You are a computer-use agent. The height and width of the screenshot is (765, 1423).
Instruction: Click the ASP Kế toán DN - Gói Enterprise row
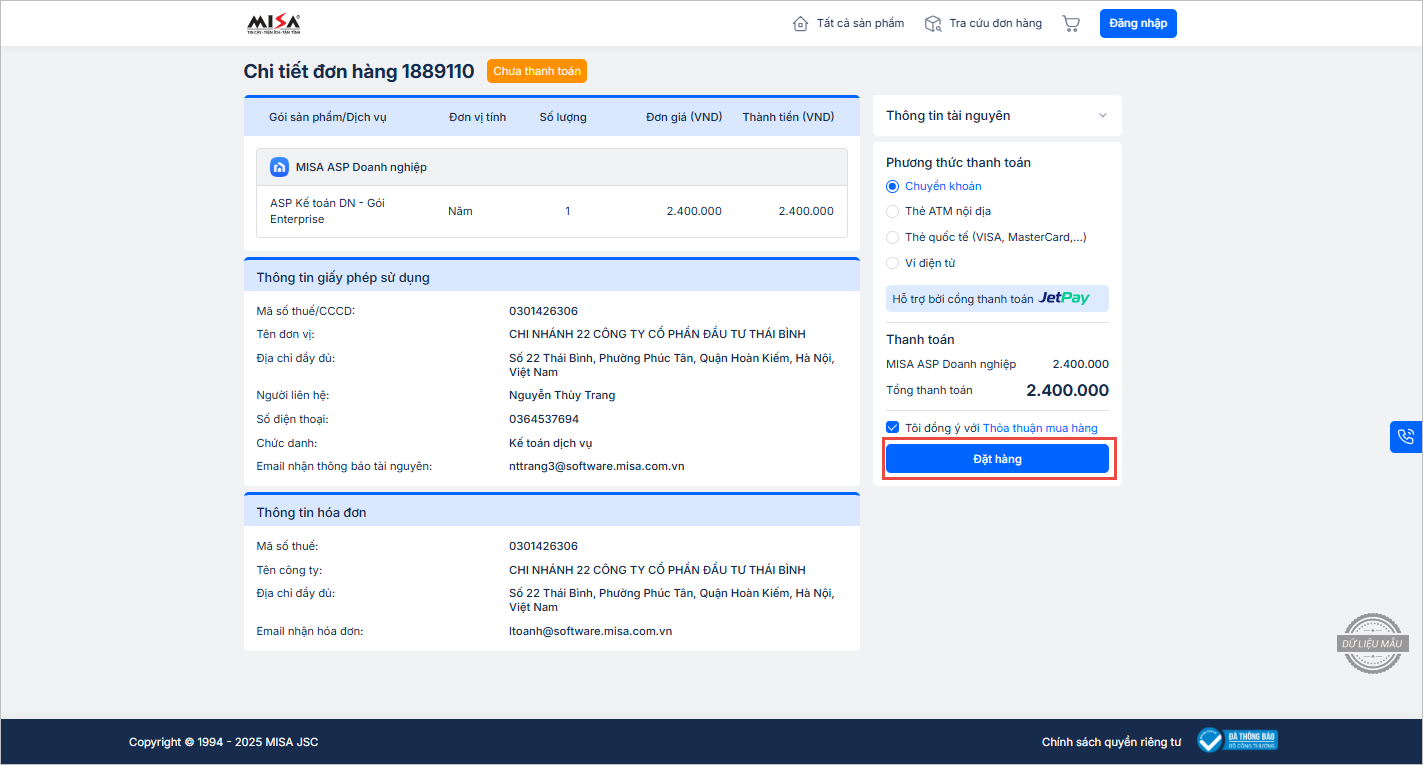click(x=552, y=211)
